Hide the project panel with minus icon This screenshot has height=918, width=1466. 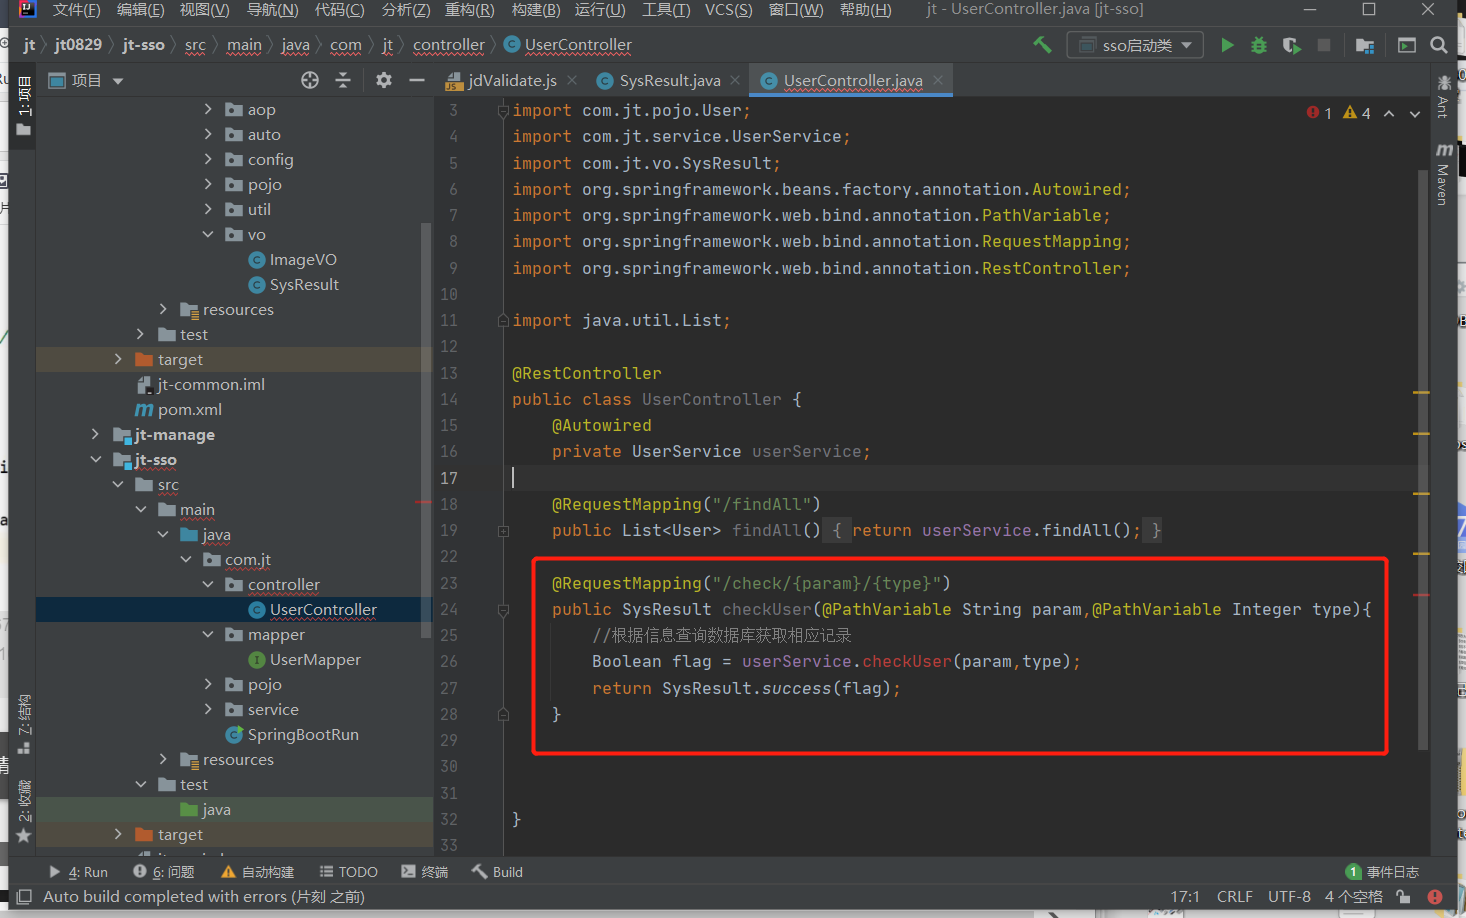point(417,80)
